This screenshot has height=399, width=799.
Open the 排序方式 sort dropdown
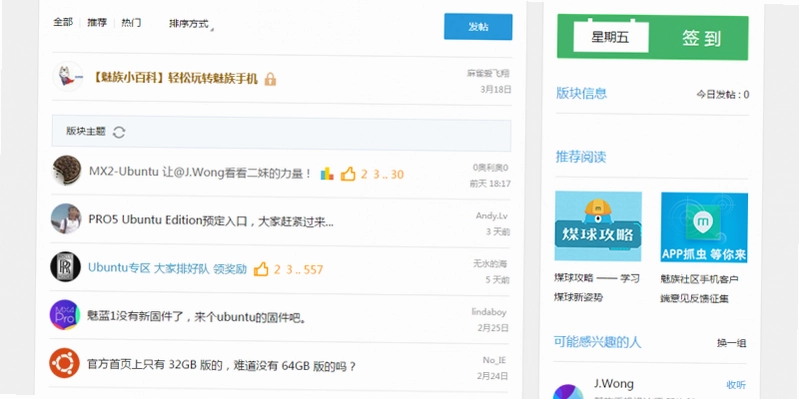191,24
